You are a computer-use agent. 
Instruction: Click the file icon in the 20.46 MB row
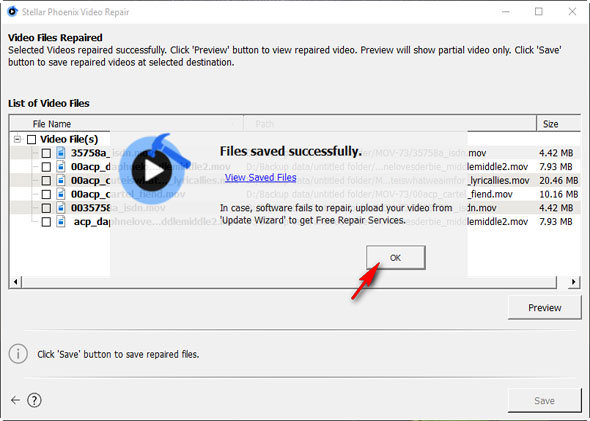tap(61, 180)
